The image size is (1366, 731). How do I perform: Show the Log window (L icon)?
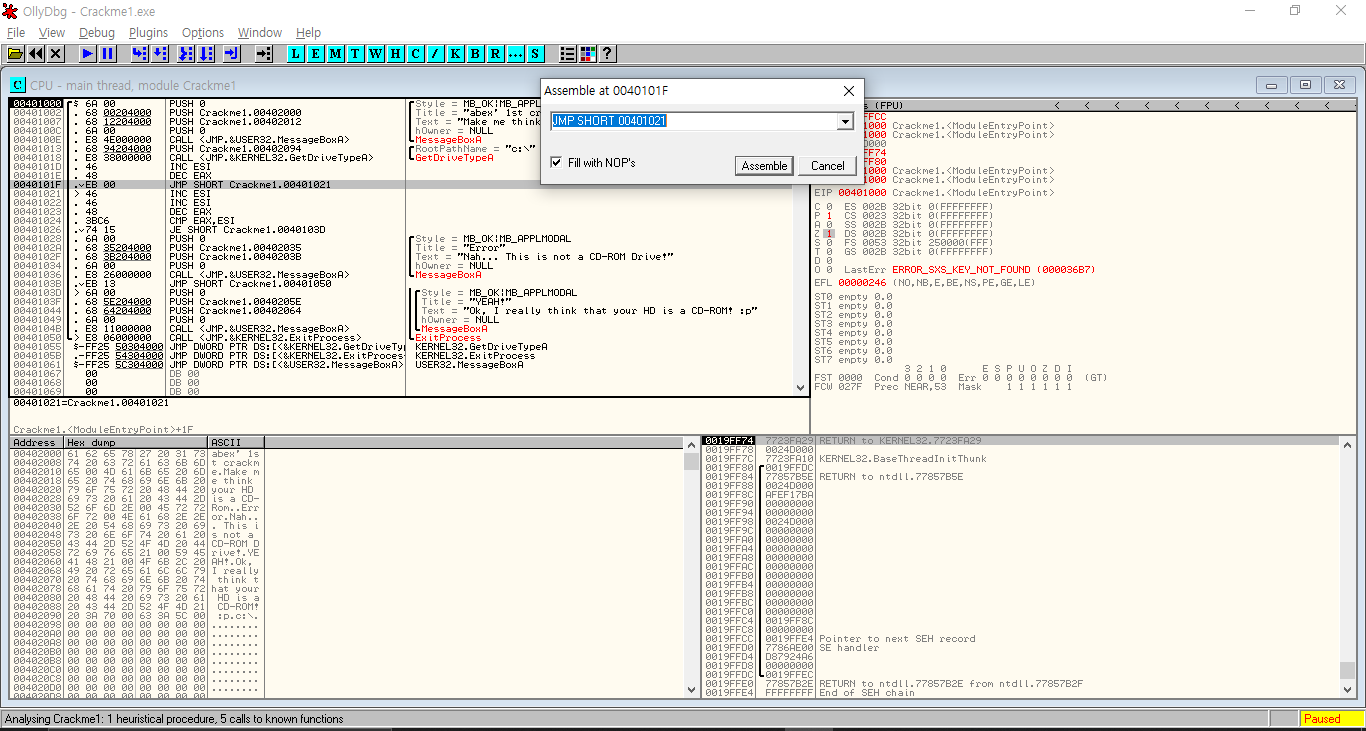296,53
